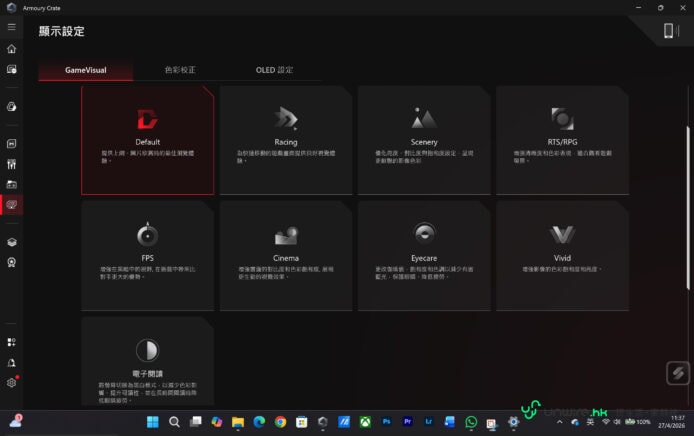The width and height of the screenshot is (694, 436).
Task: Open the taskbar gear settings icon
Action: point(513,422)
